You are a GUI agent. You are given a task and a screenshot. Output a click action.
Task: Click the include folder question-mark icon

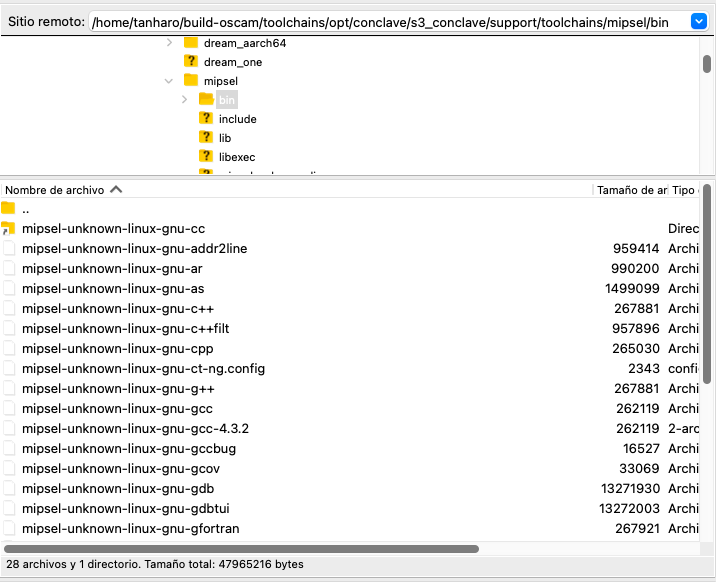(207, 119)
